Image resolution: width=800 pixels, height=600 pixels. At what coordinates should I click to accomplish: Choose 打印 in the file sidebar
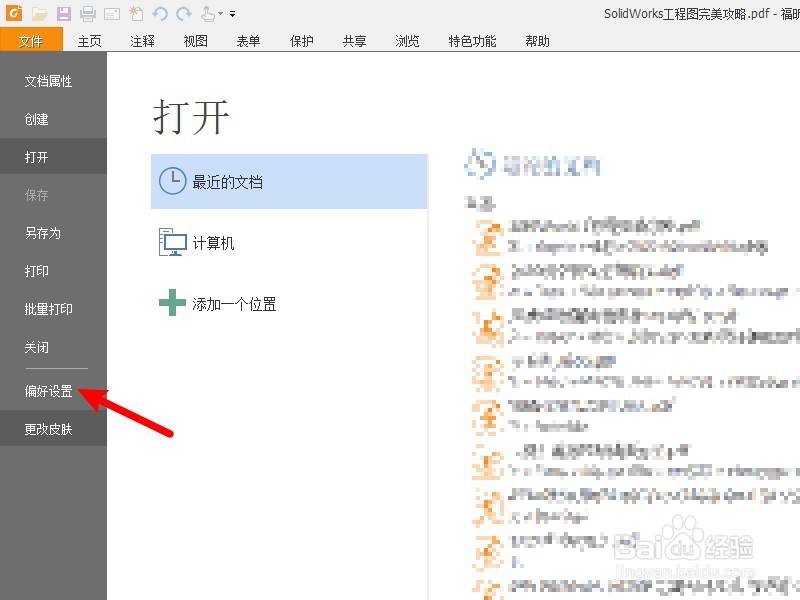[x=54, y=271]
